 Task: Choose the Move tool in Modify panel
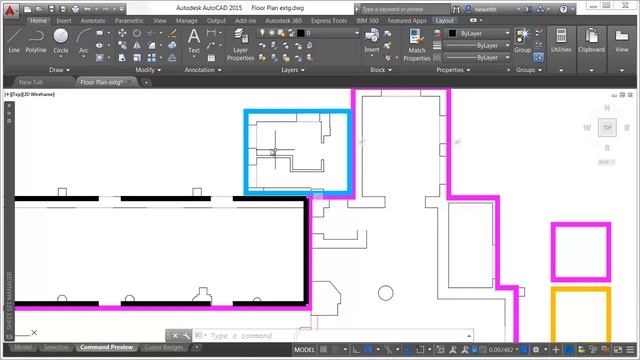point(122,33)
